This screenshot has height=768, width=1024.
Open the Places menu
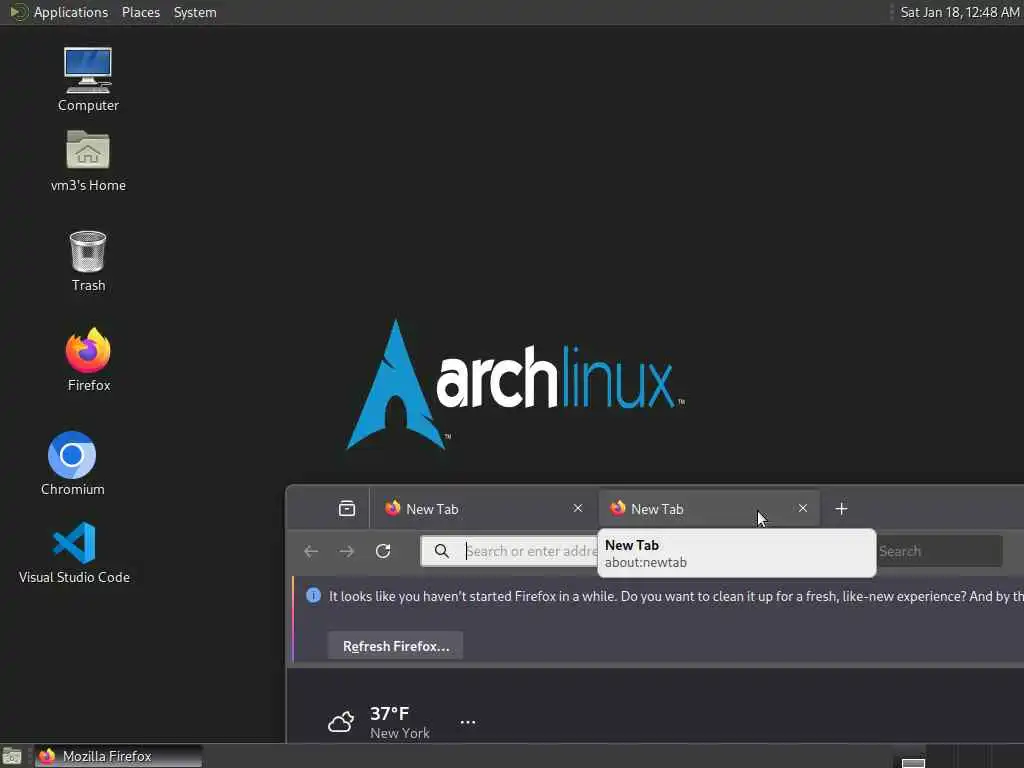(140, 12)
